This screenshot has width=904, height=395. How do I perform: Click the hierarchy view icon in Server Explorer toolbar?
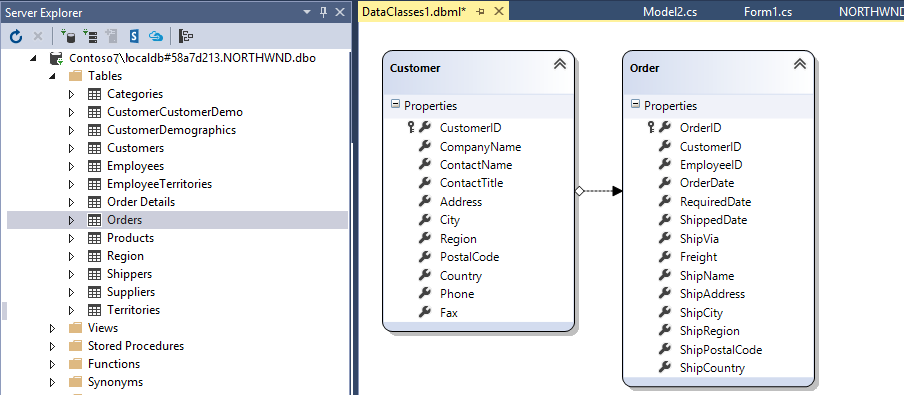click(x=186, y=37)
